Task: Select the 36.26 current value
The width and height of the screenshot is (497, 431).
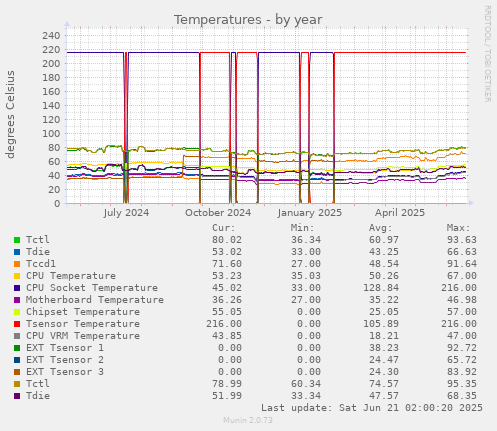Action: click(227, 300)
